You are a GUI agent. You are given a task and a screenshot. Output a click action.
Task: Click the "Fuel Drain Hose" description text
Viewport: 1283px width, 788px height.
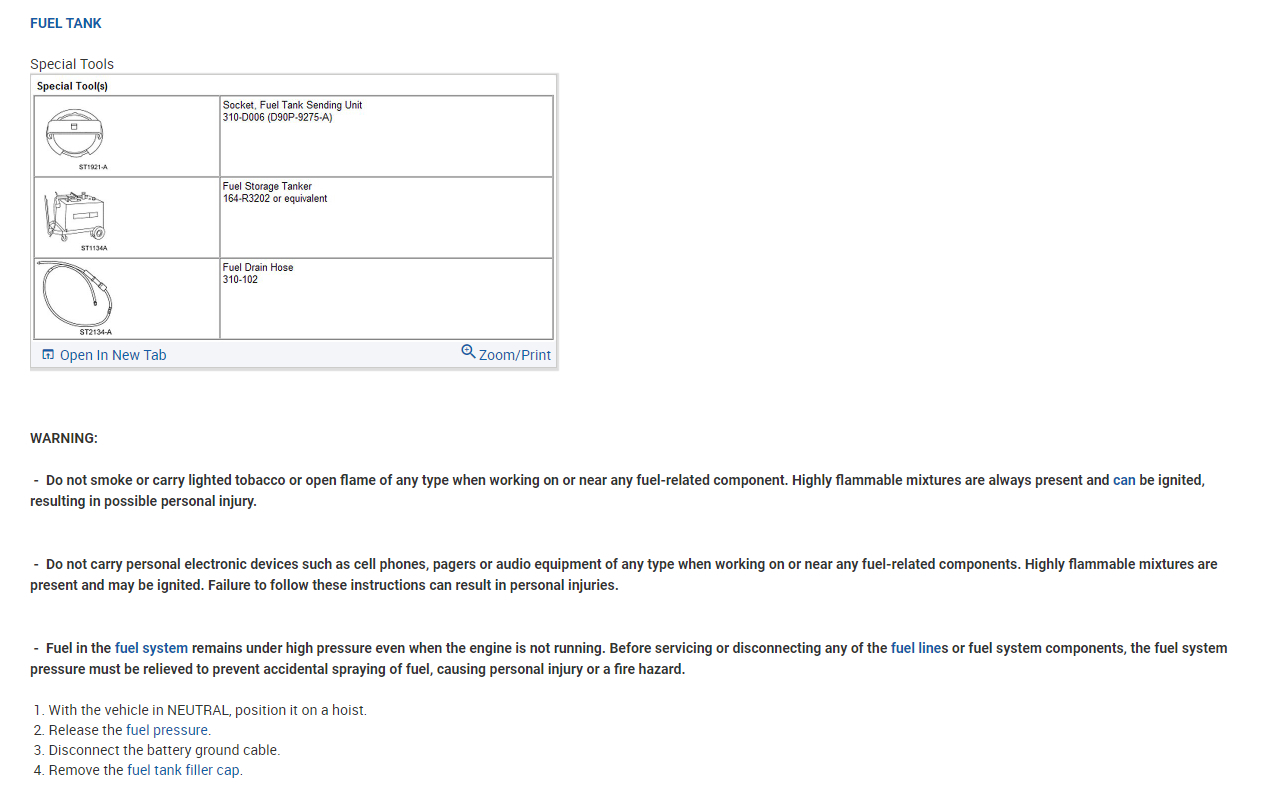(x=258, y=267)
